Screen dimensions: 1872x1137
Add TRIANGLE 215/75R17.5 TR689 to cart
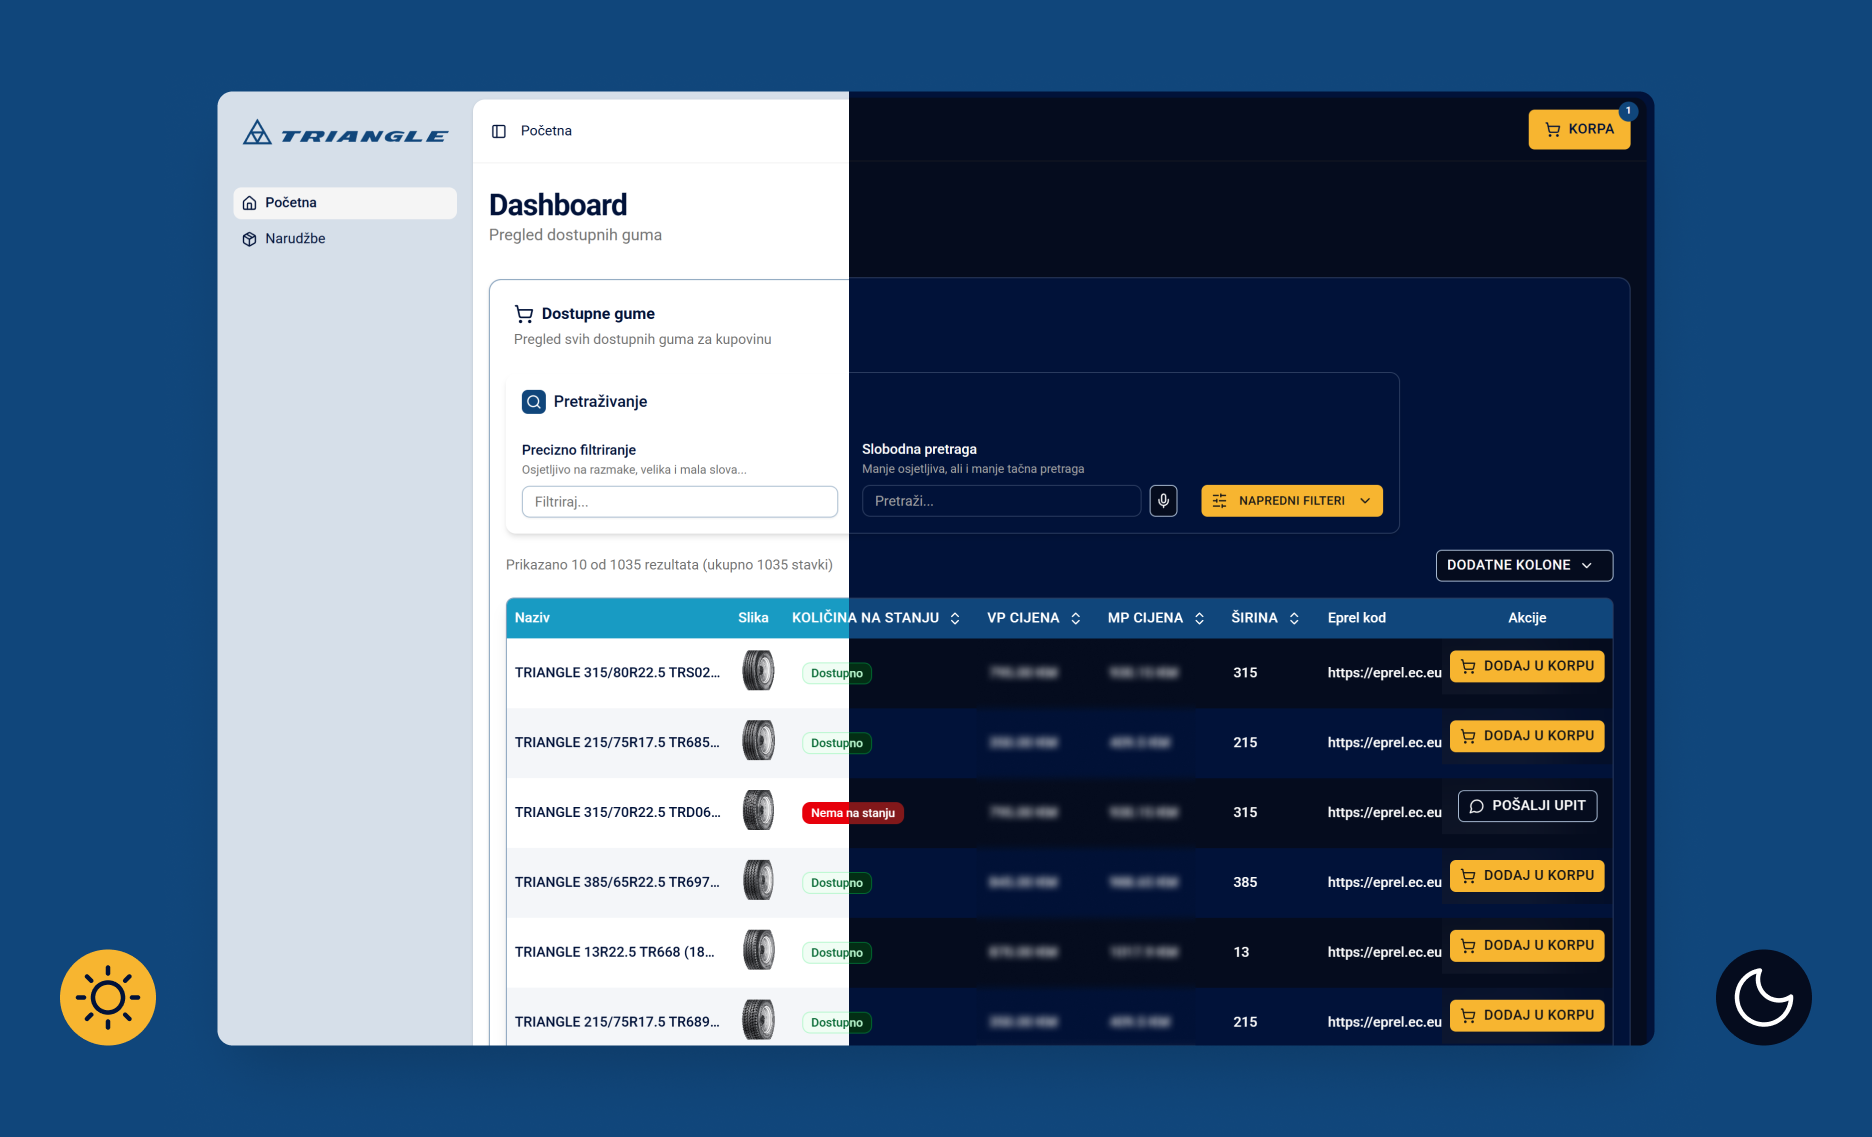1527,1016
